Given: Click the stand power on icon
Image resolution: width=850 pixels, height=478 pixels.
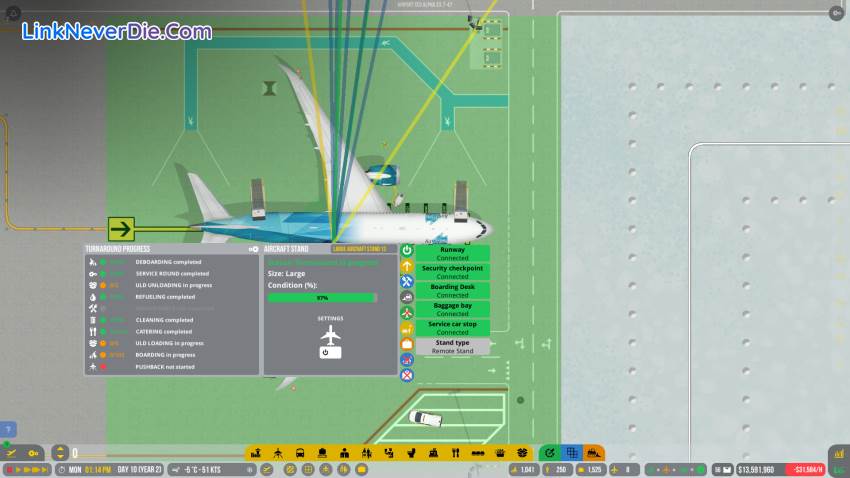Looking at the screenshot, I should [407, 250].
